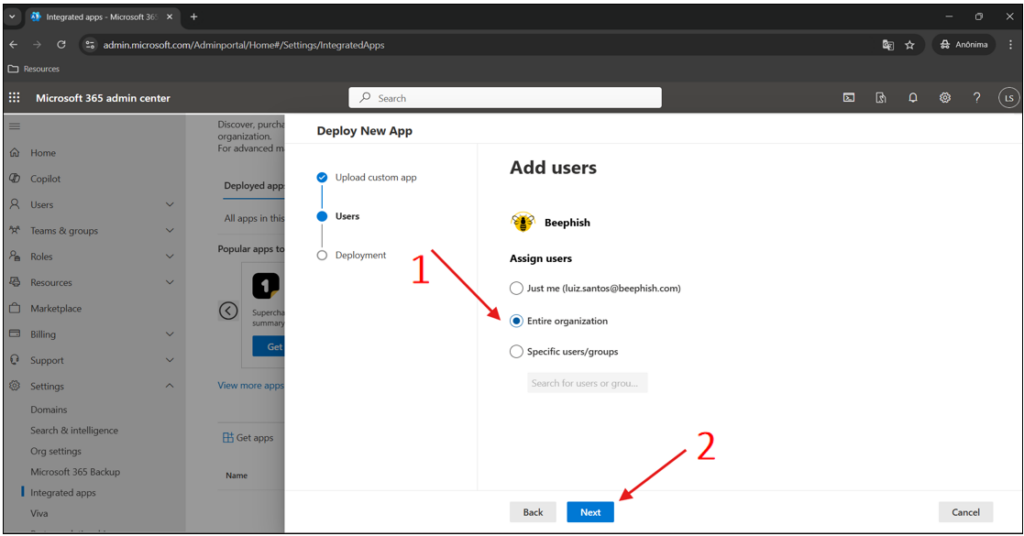
Task: Go back in browser history
Action: click(x=14, y=44)
